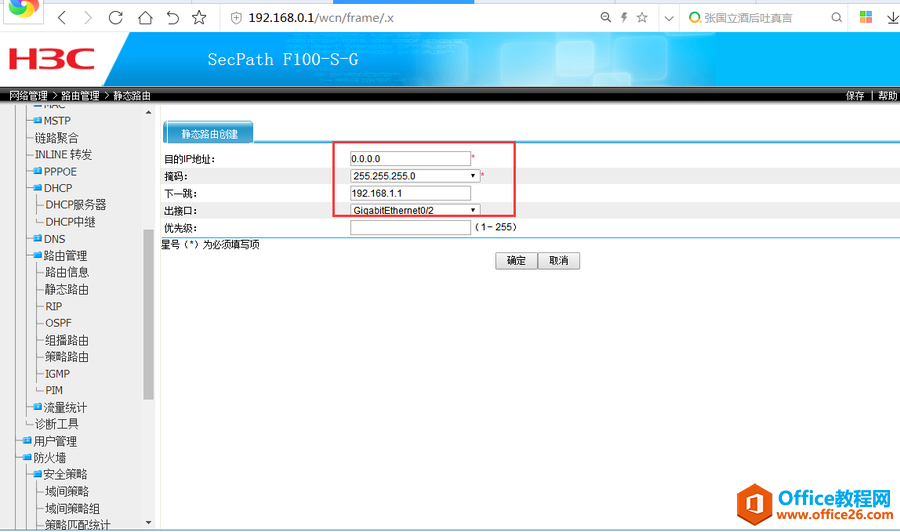This screenshot has width=900, height=532.
Task: Open the 出接口 GigabitEthernet0/2 dropdown
Action: tap(414, 210)
